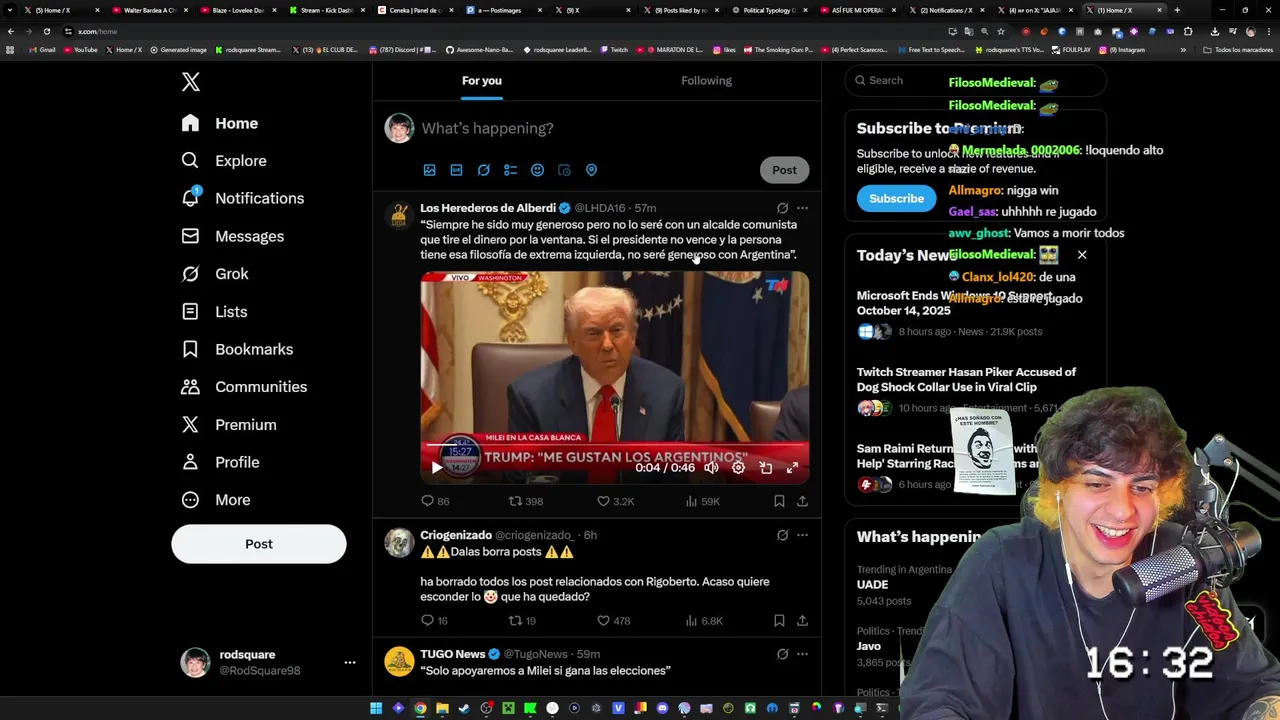
Task: Open account menu dots next to rodsquare
Action: click(x=350, y=662)
